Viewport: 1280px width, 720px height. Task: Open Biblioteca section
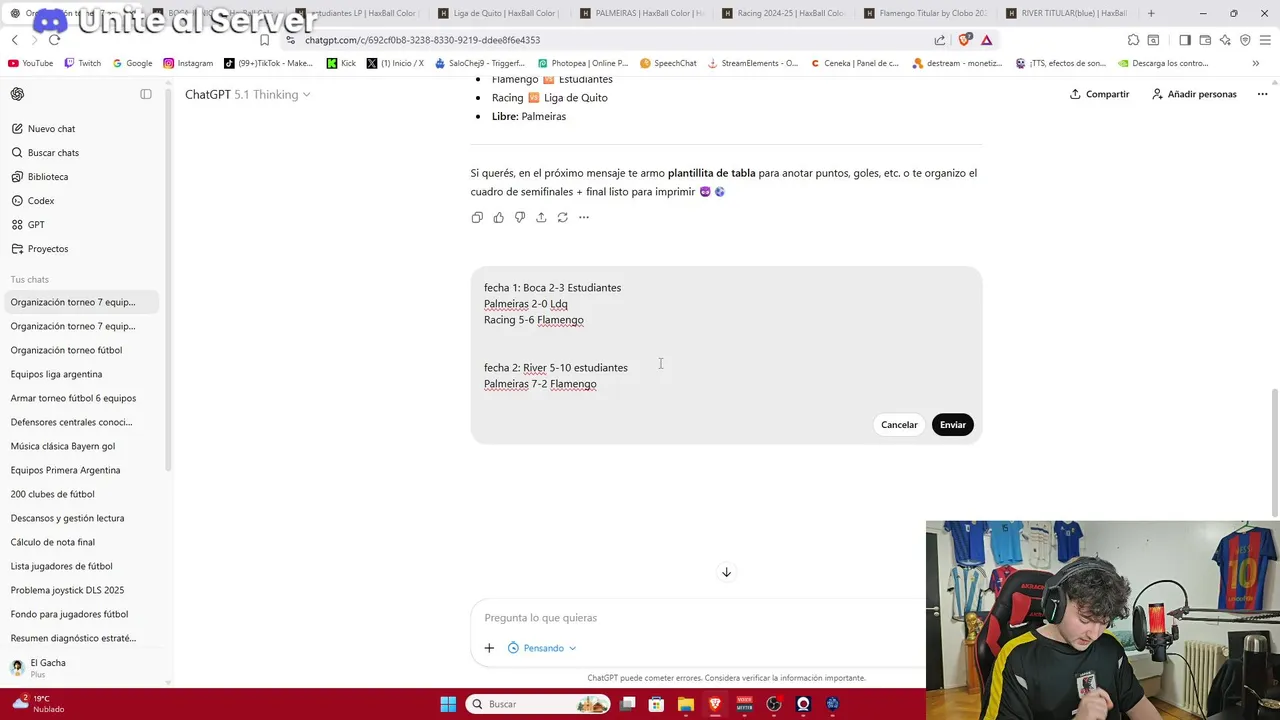84,177
